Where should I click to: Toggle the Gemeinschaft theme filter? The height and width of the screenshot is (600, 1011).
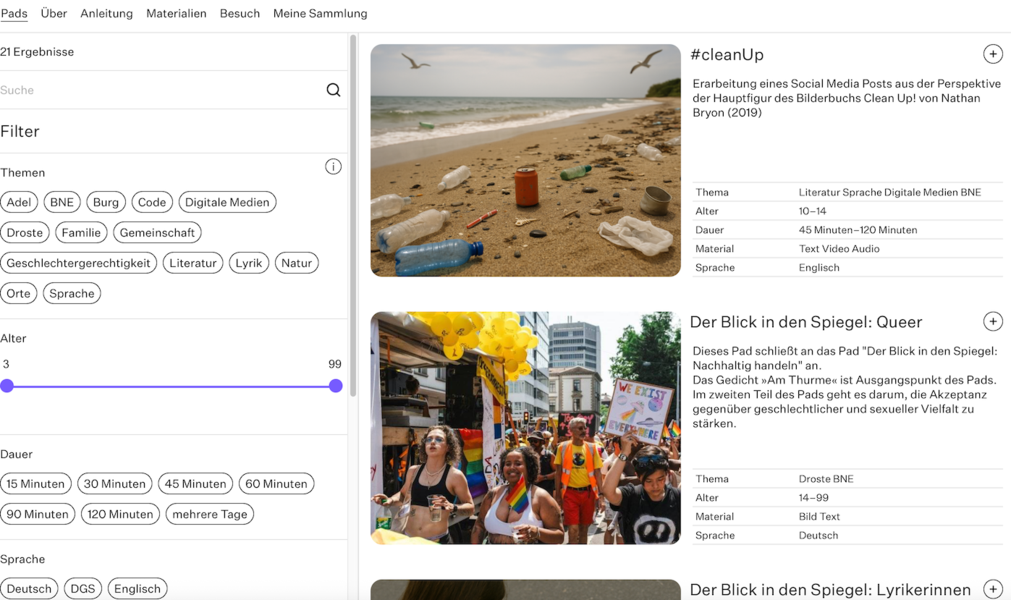pyautogui.click(x=157, y=233)
